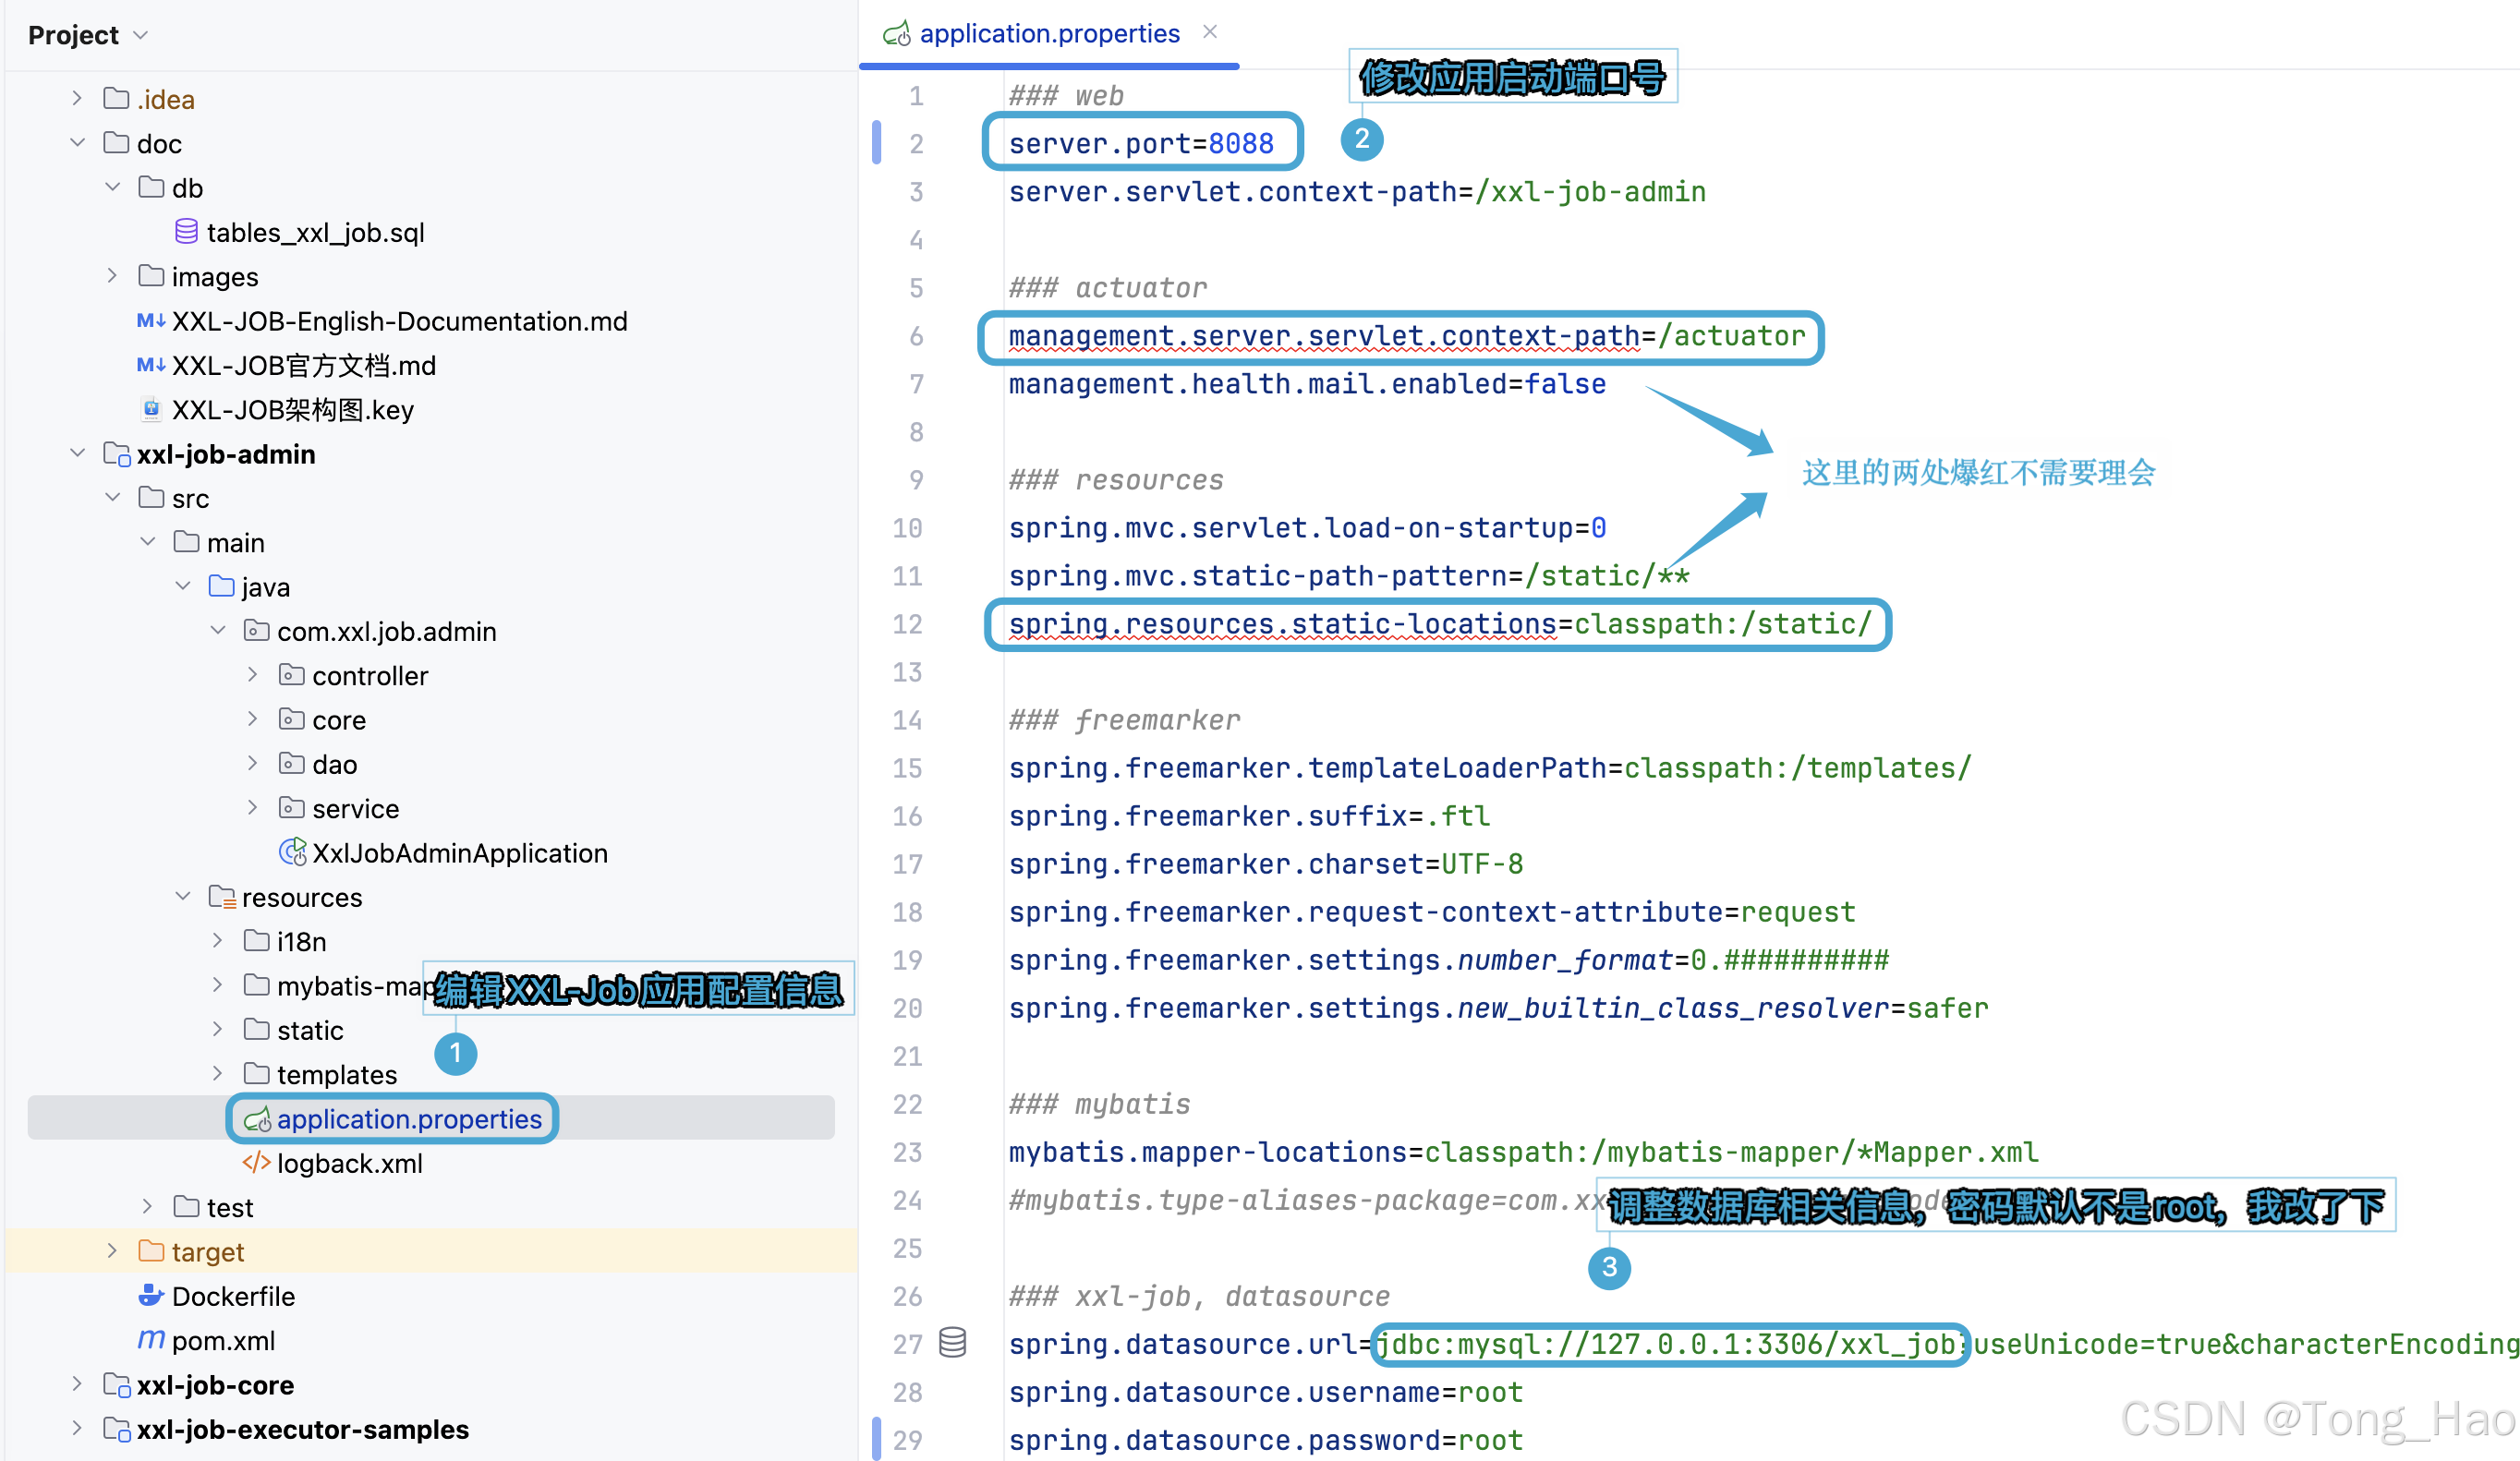Click the XxlJobAdminApplication Spring class icon
This screenshot has width=2520, height=1461.
pos(292,853)
